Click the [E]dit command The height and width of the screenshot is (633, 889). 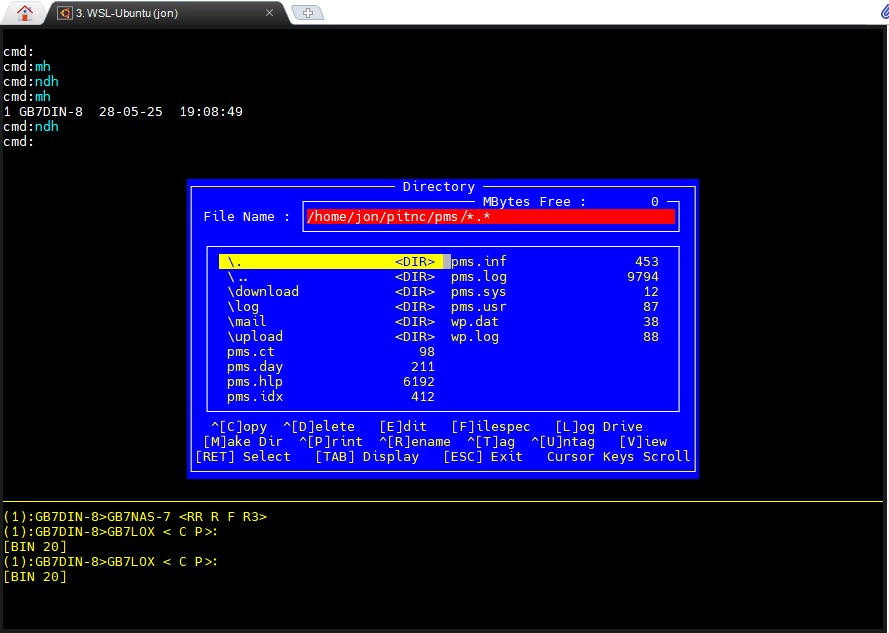[x=403, y=427]
